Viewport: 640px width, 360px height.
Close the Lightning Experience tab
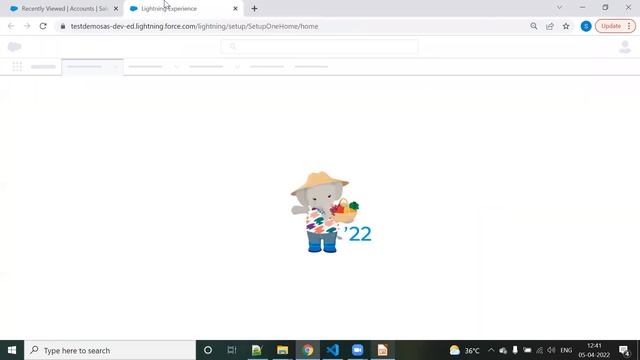(x=235, y=9)
